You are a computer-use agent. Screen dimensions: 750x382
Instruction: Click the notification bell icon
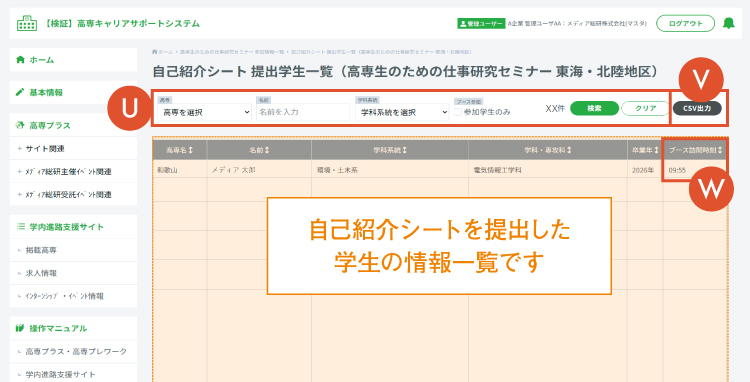pos(728,23)
